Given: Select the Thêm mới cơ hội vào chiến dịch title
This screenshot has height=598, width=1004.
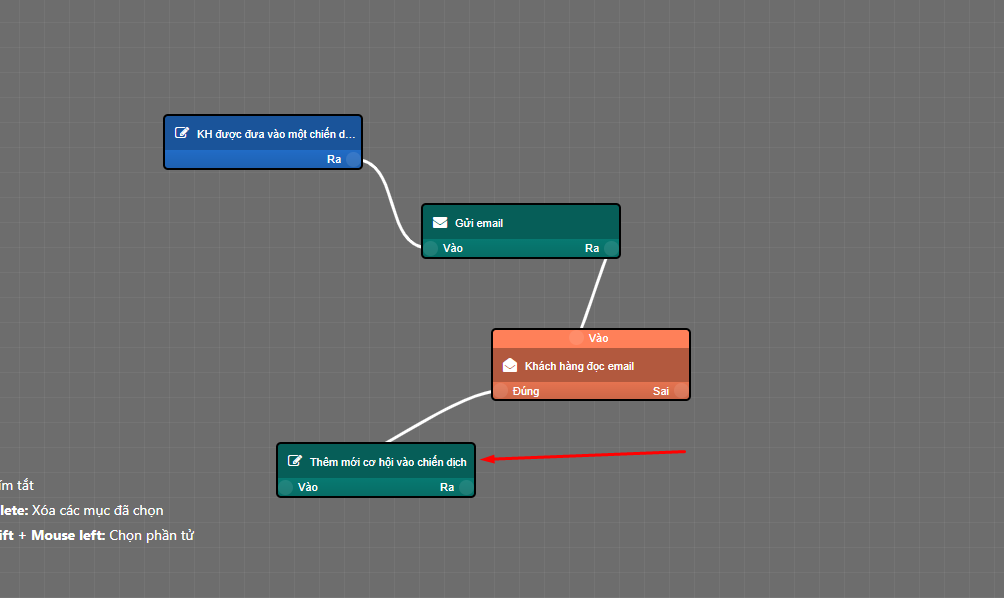Looking at the screenshot, I should (x=387, y=462).
